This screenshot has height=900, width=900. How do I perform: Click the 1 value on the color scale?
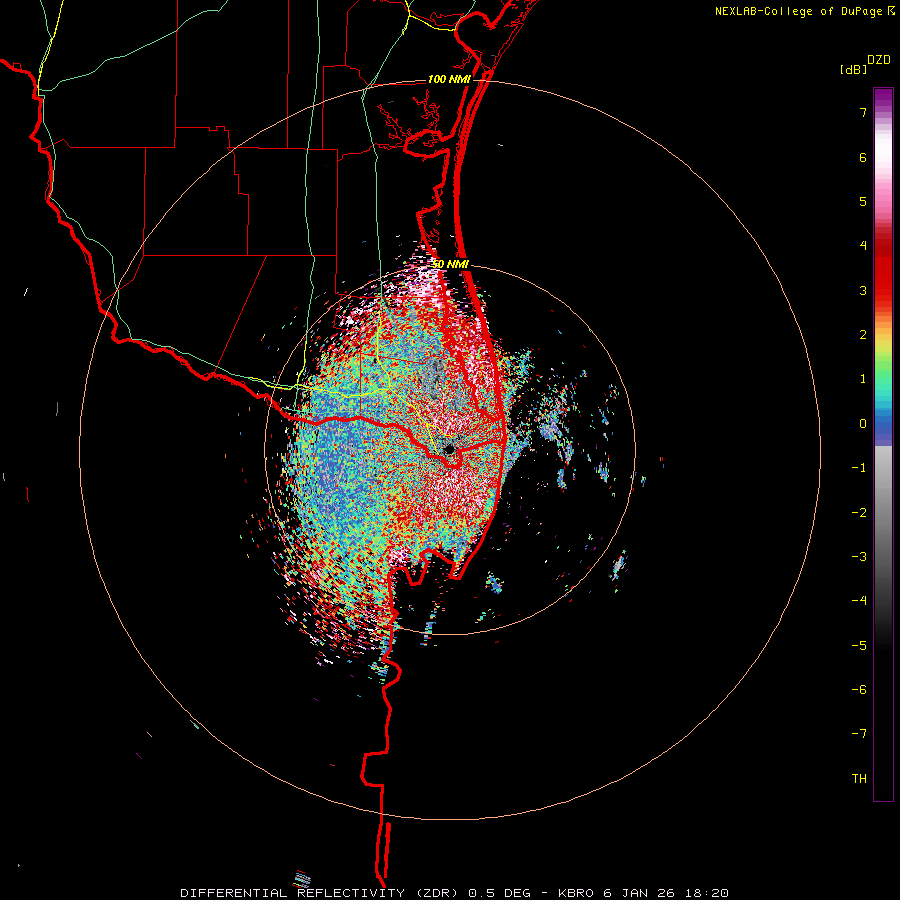tap(863, 379)
